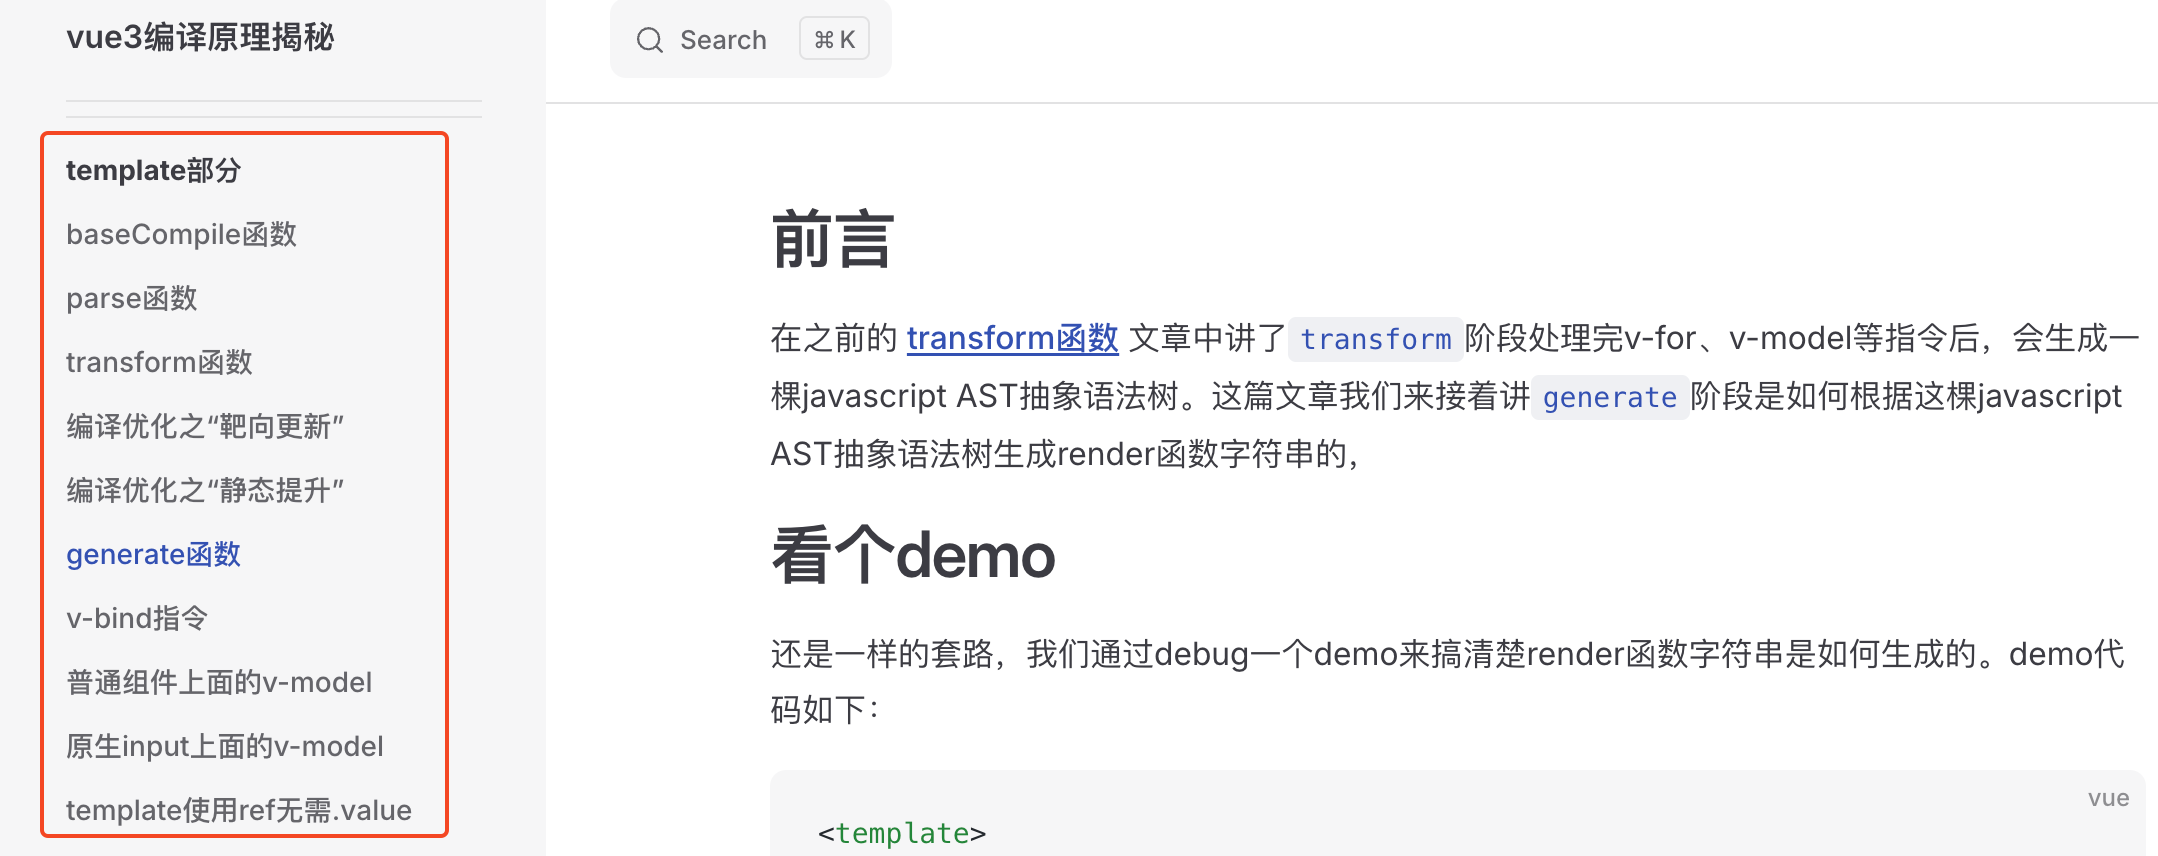
Task: Open 编译优化之"靶向更新" page
Action: [205, 427]
